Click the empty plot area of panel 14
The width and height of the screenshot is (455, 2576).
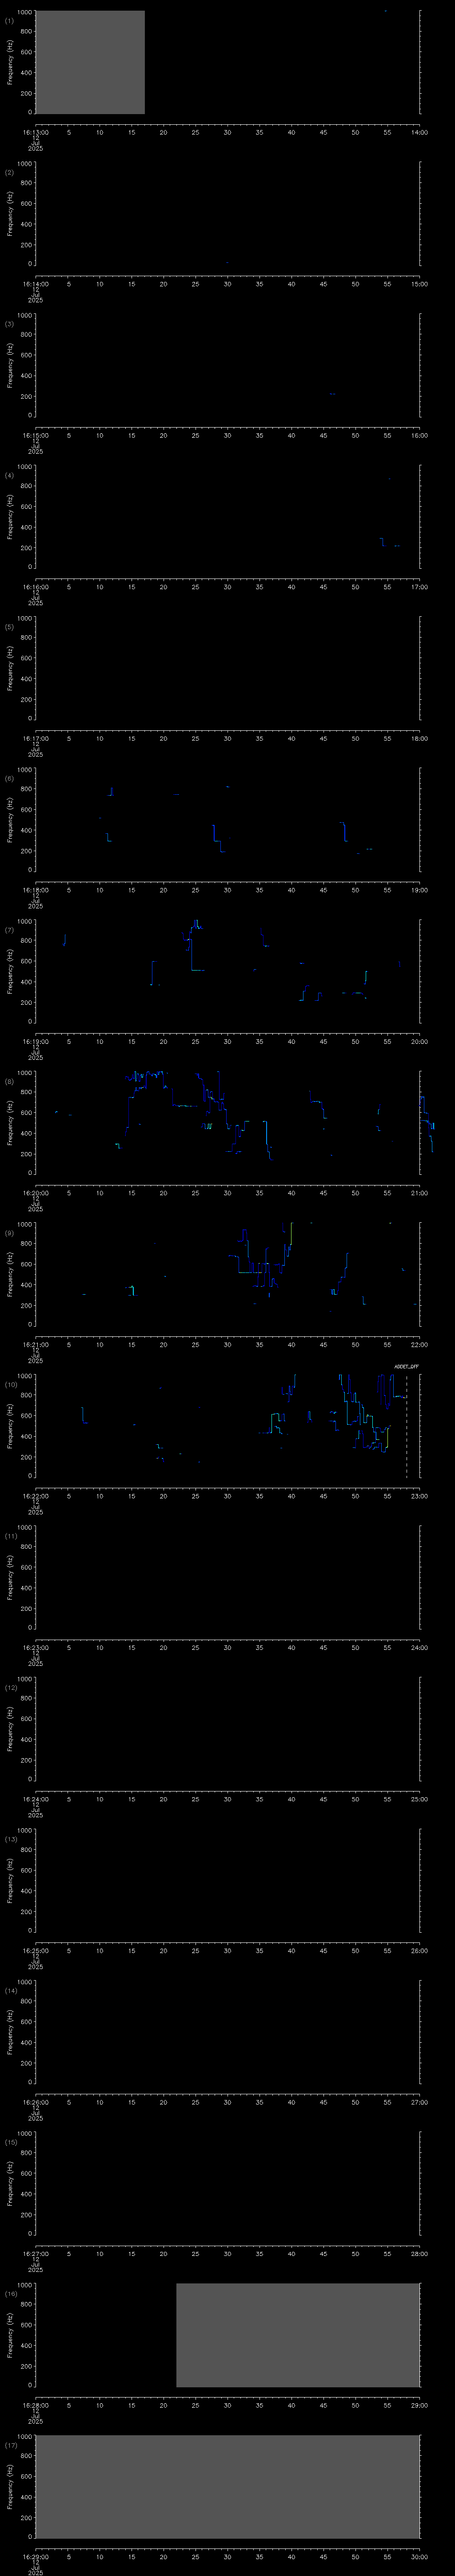point(227,2032)
